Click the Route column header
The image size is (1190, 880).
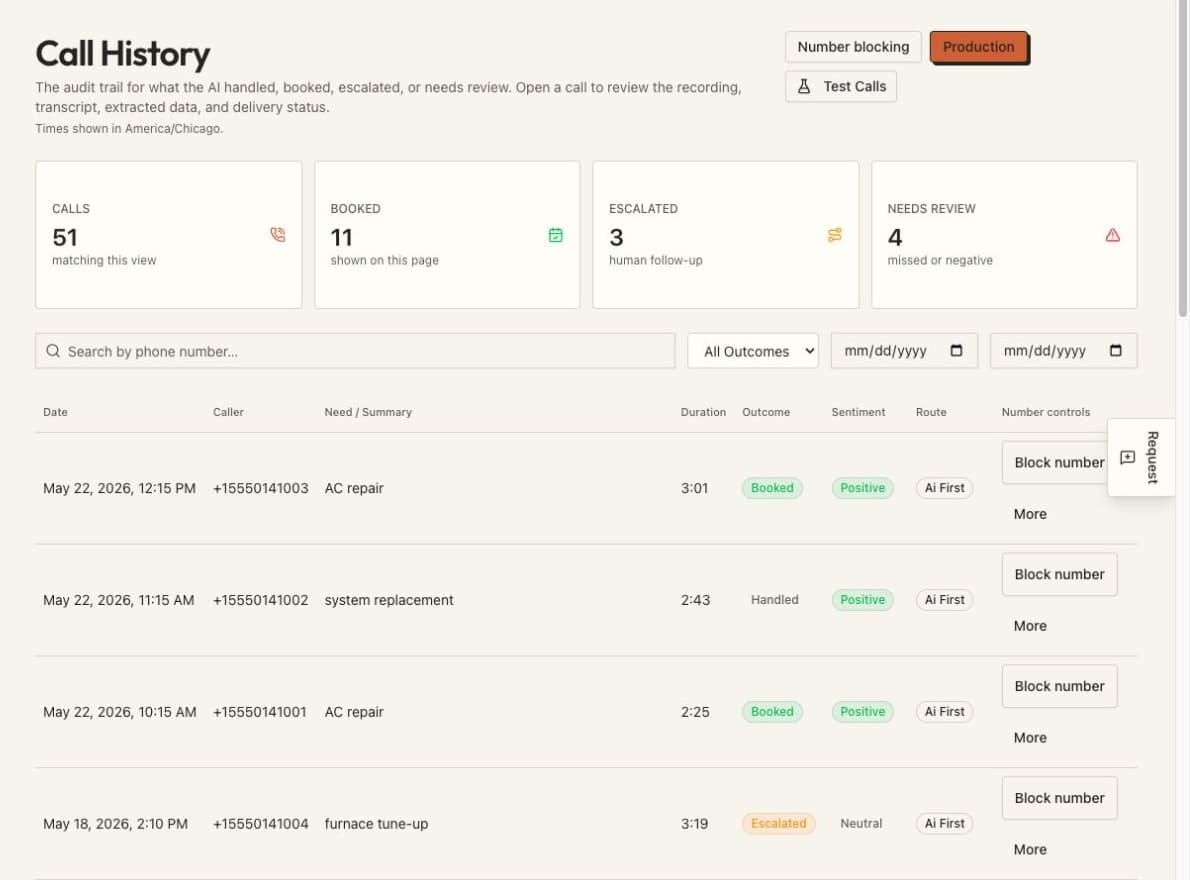[931, 412]
